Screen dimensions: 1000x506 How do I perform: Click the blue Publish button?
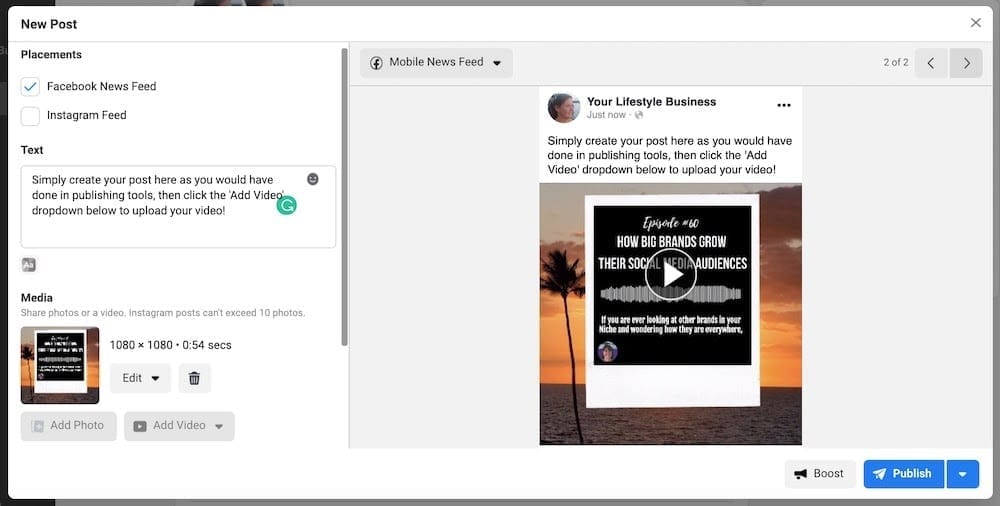click(904, 473)
